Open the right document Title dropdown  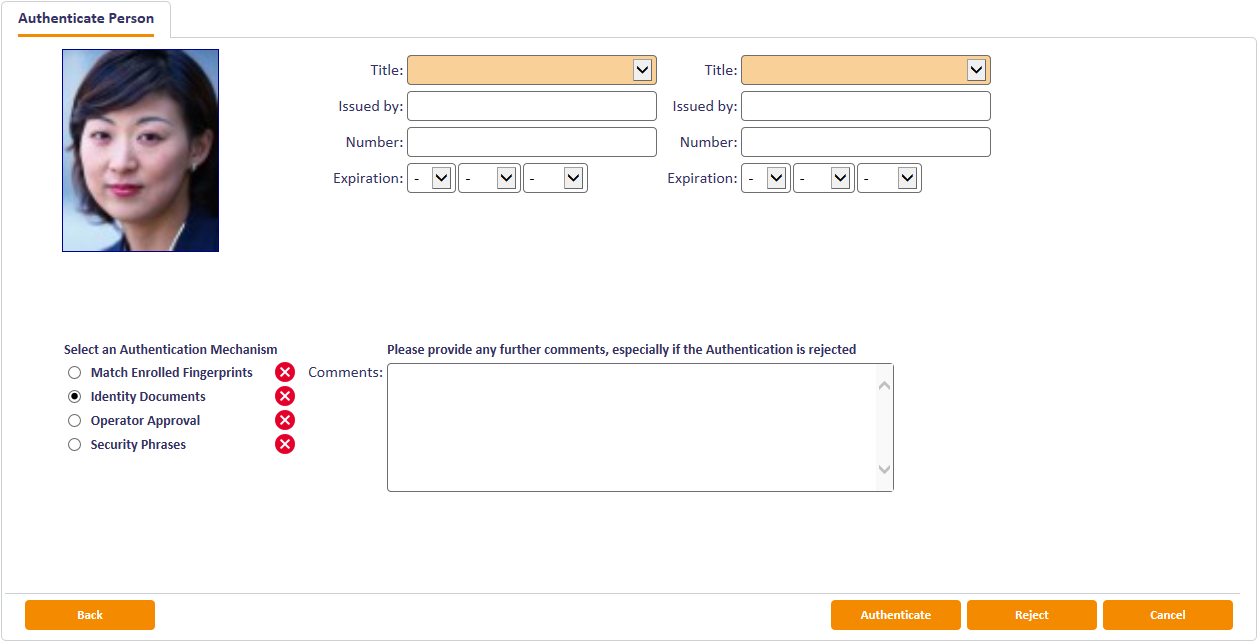[x=866, y=70]
